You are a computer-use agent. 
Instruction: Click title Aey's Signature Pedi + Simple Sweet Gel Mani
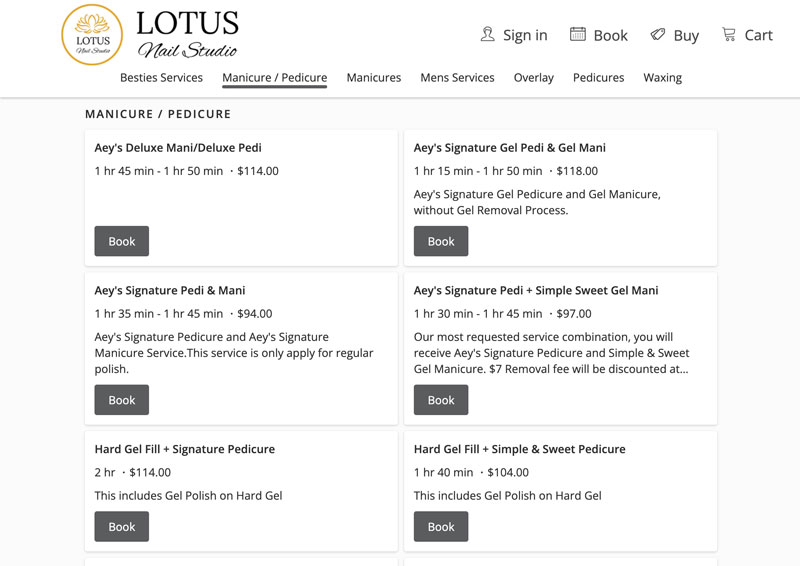pyautogui.click(x=536, y=290)
